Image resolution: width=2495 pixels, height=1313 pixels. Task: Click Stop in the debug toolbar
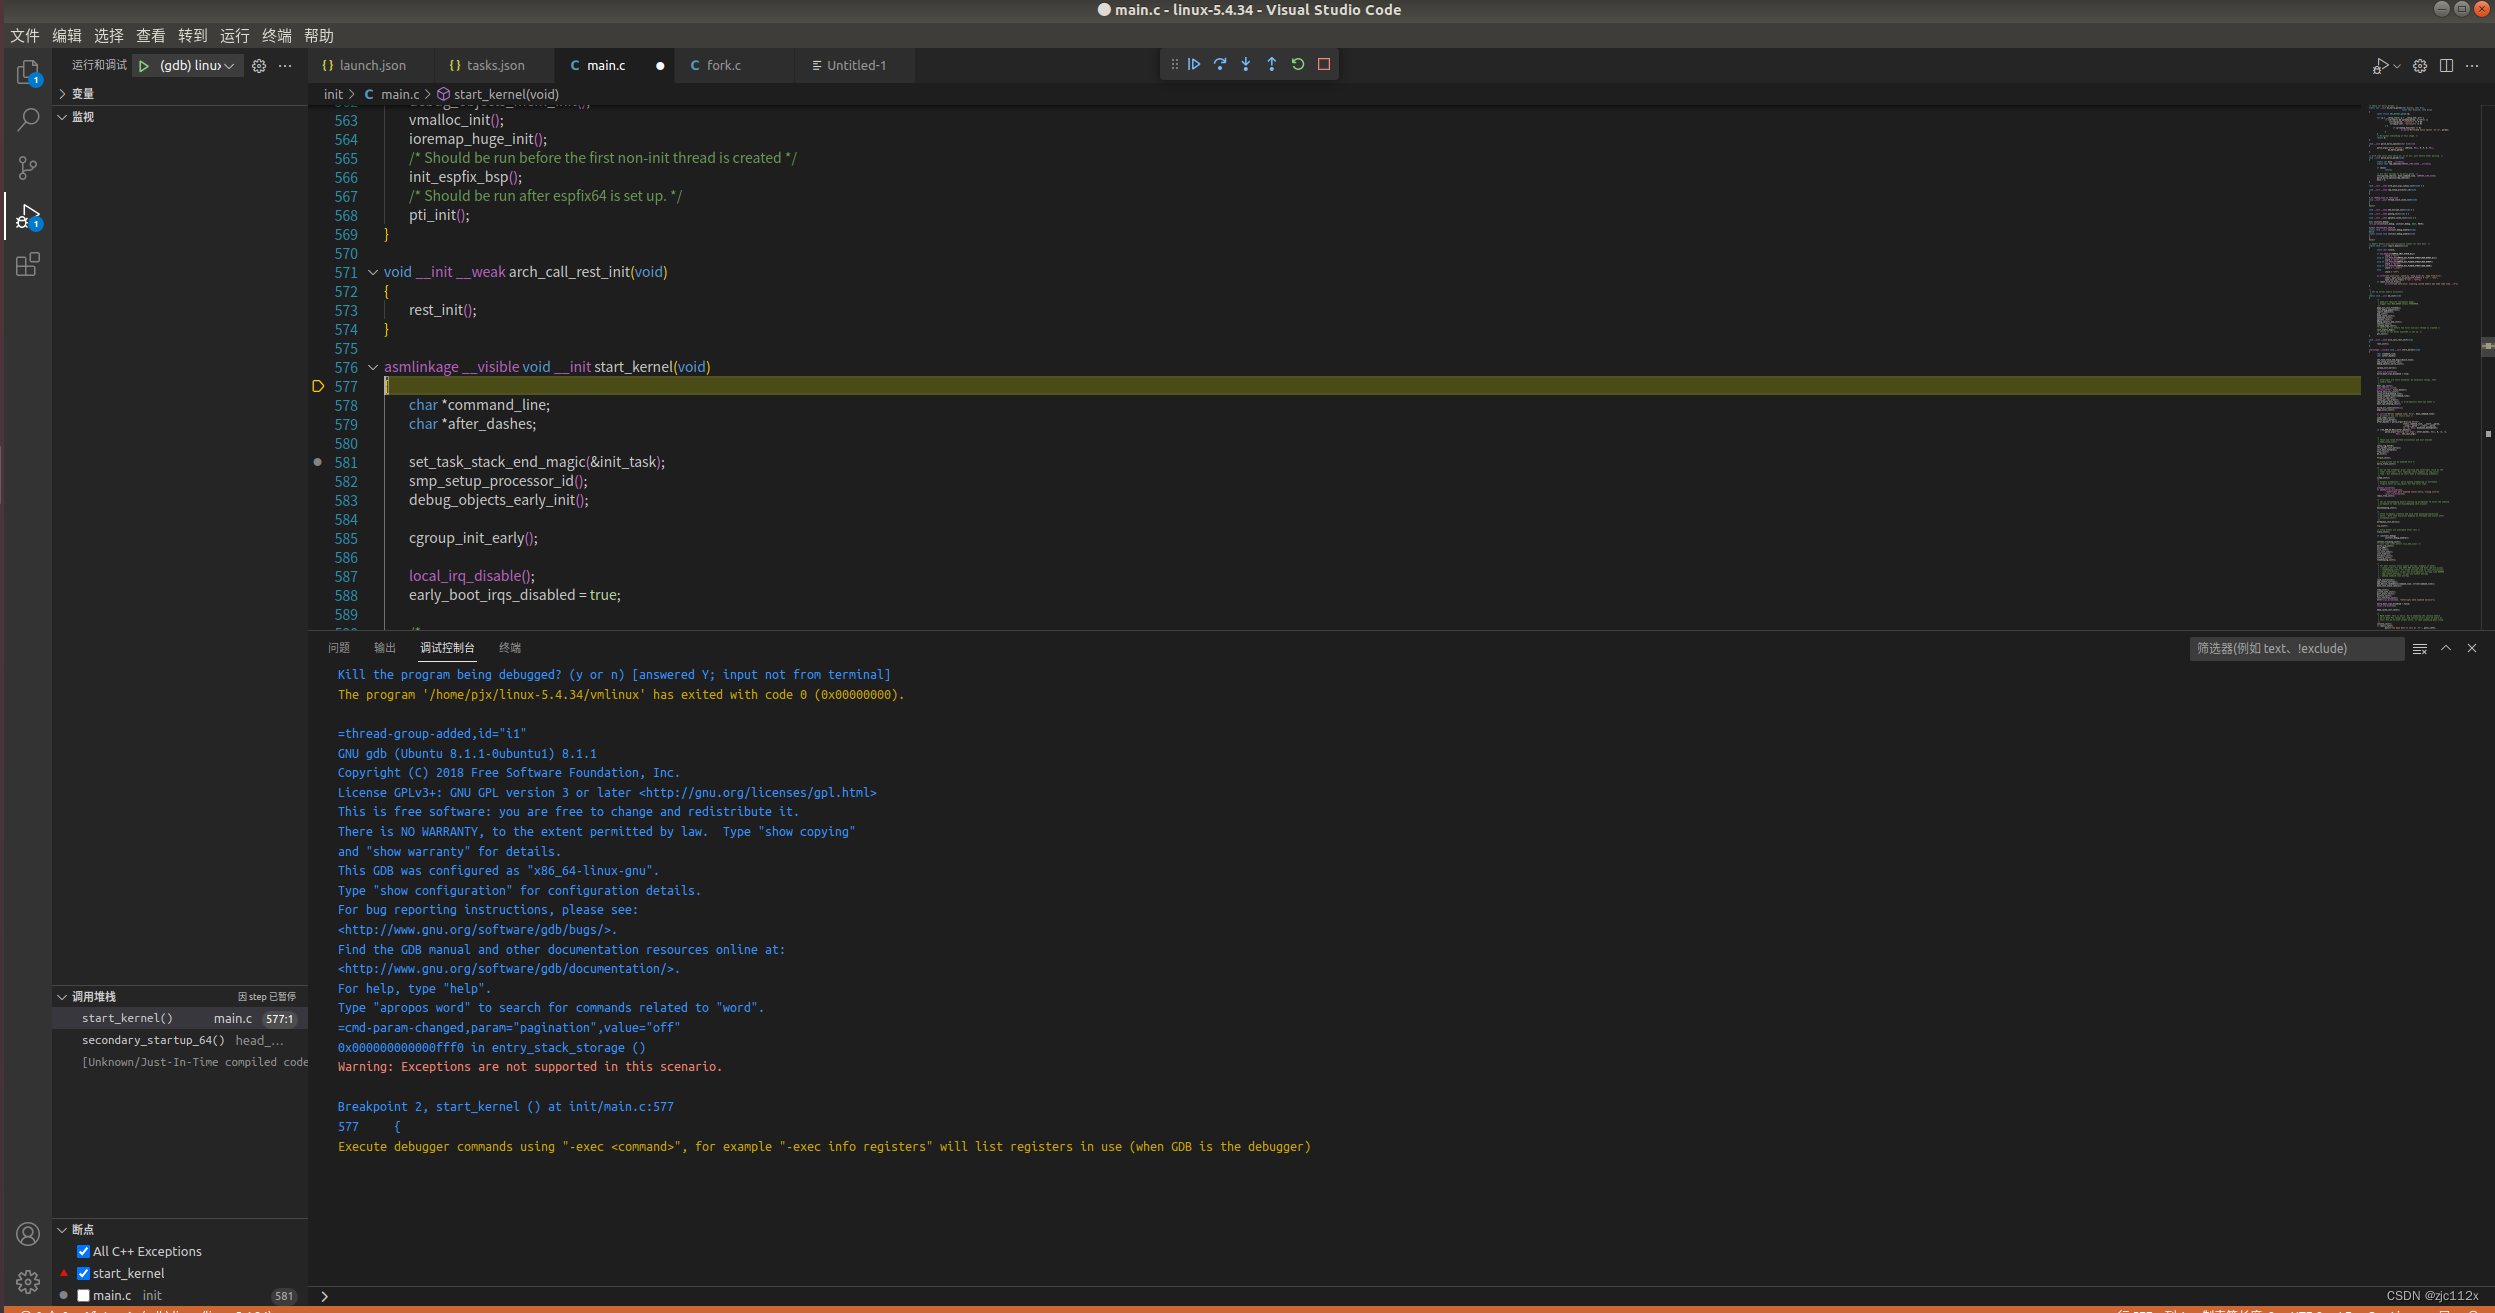click(1324, 64)
